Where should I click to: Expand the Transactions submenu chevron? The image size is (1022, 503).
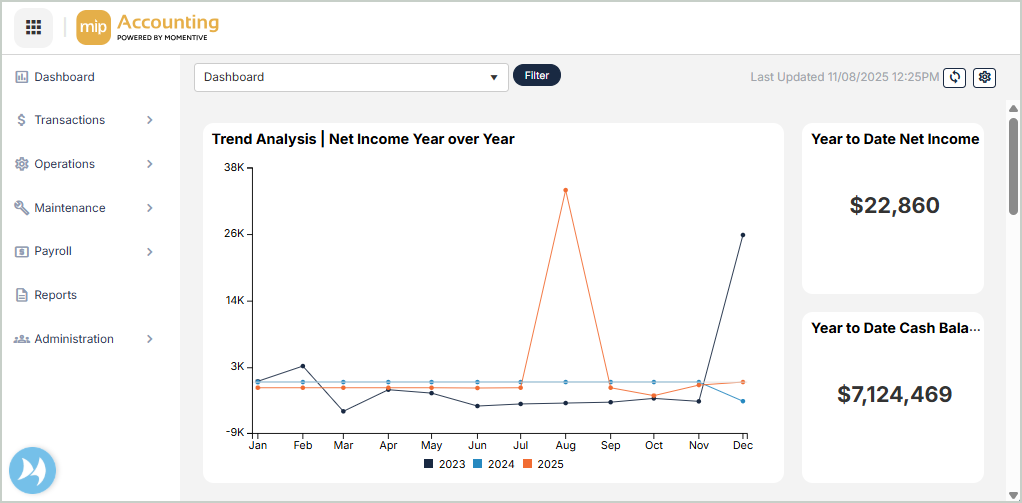coord(150,120)
